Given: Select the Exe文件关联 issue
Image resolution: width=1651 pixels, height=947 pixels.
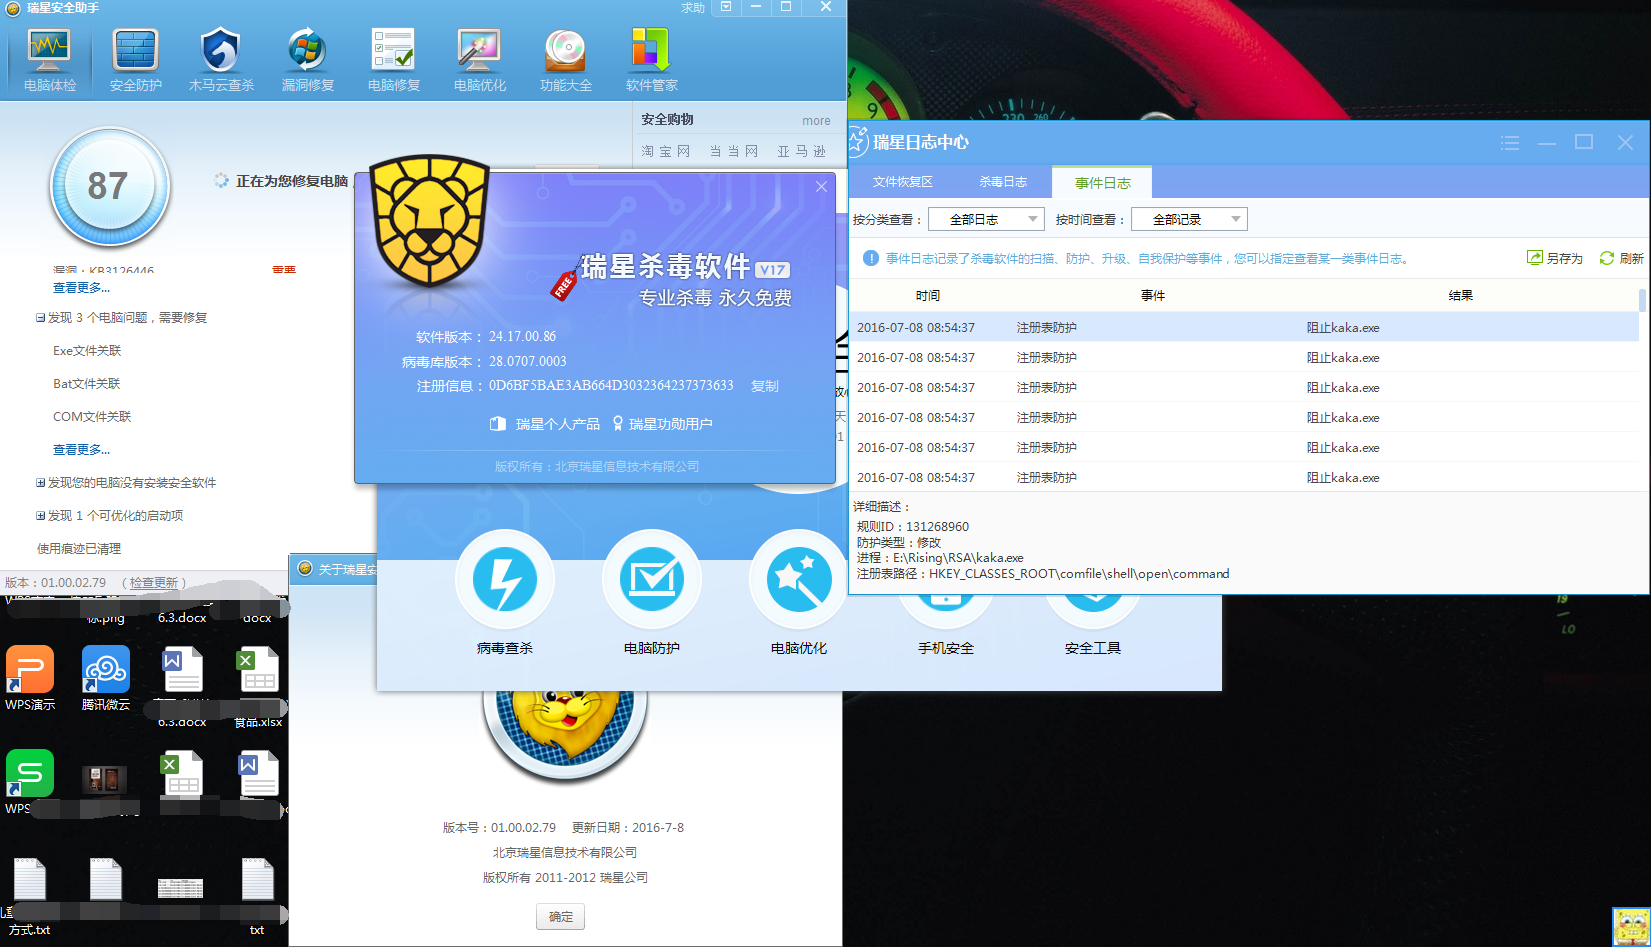Looking at the screenshot, I should coord(87,351).
